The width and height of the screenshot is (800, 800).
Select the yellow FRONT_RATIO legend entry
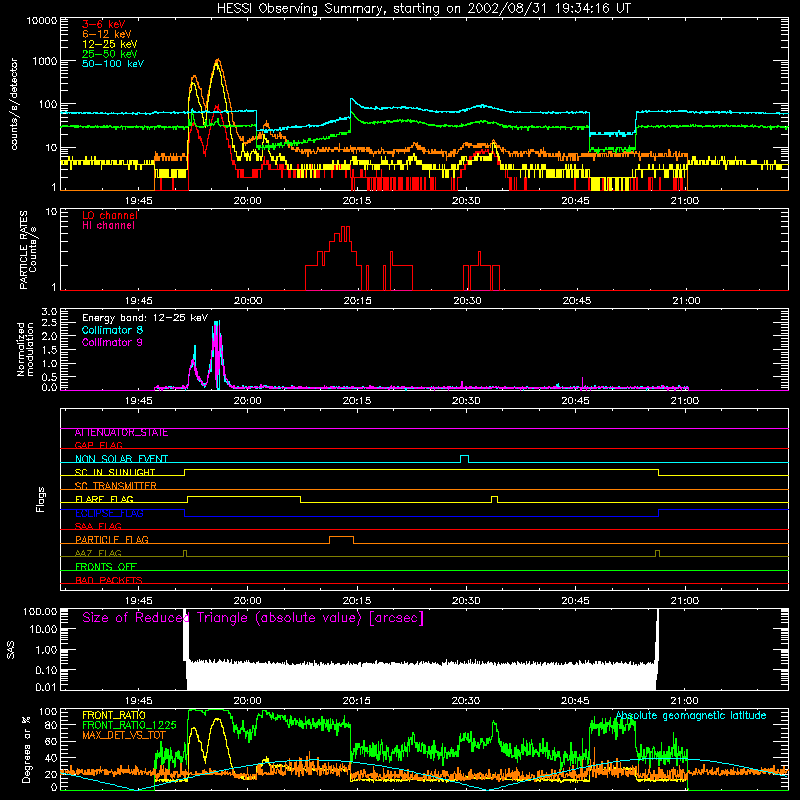(114, 715)
